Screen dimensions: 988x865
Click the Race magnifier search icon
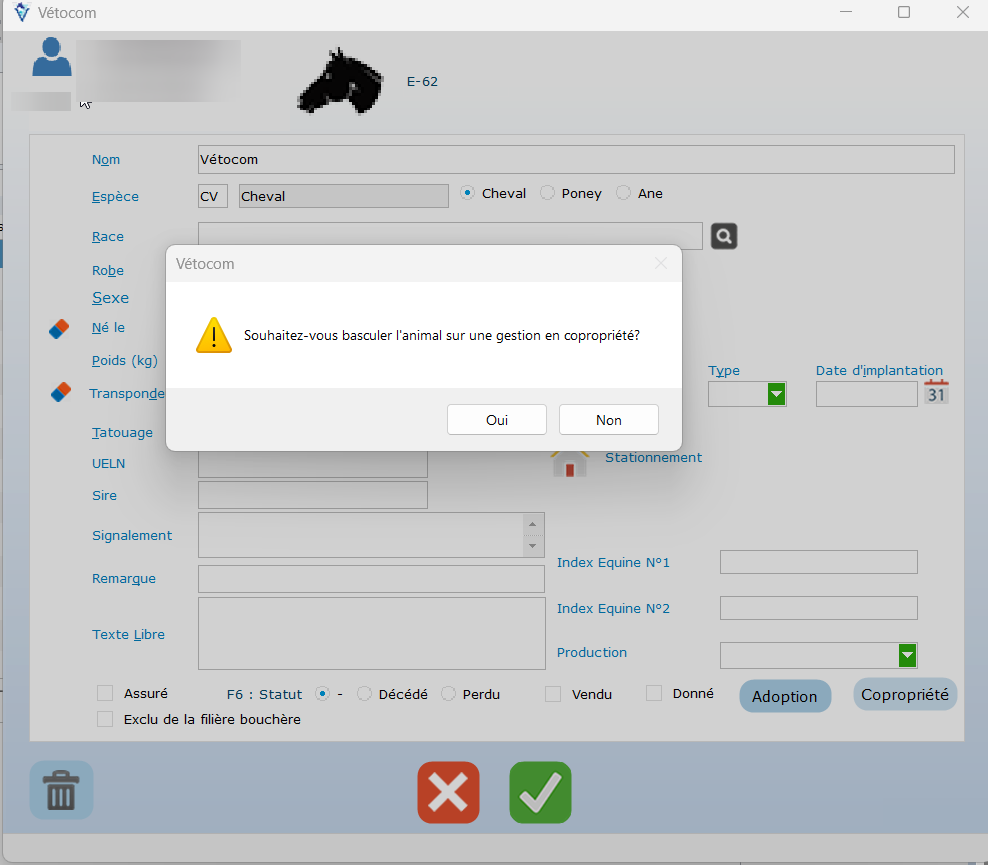point(724,236)
